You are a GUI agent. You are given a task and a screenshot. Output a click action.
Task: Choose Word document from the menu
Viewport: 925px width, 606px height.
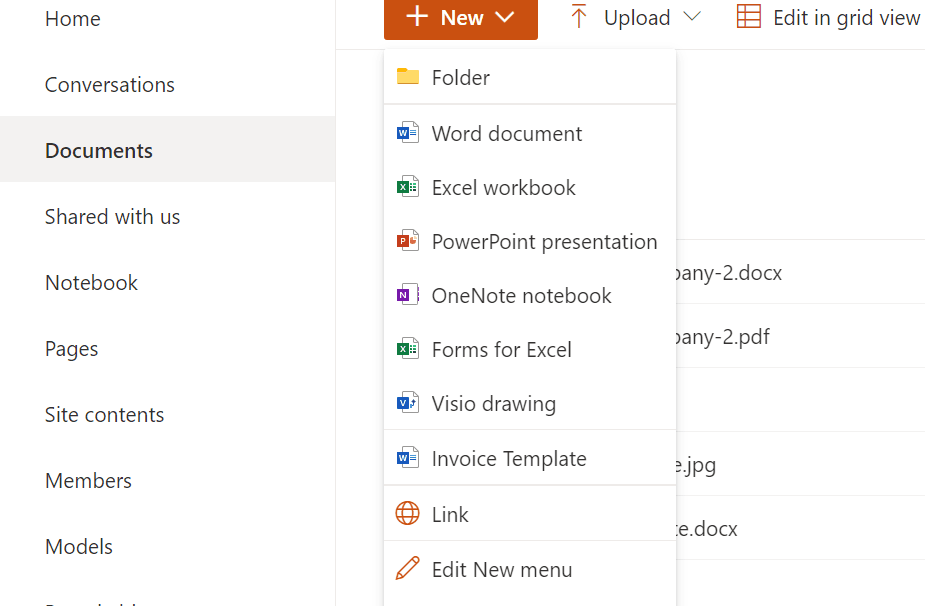click(x=530, y=133)
